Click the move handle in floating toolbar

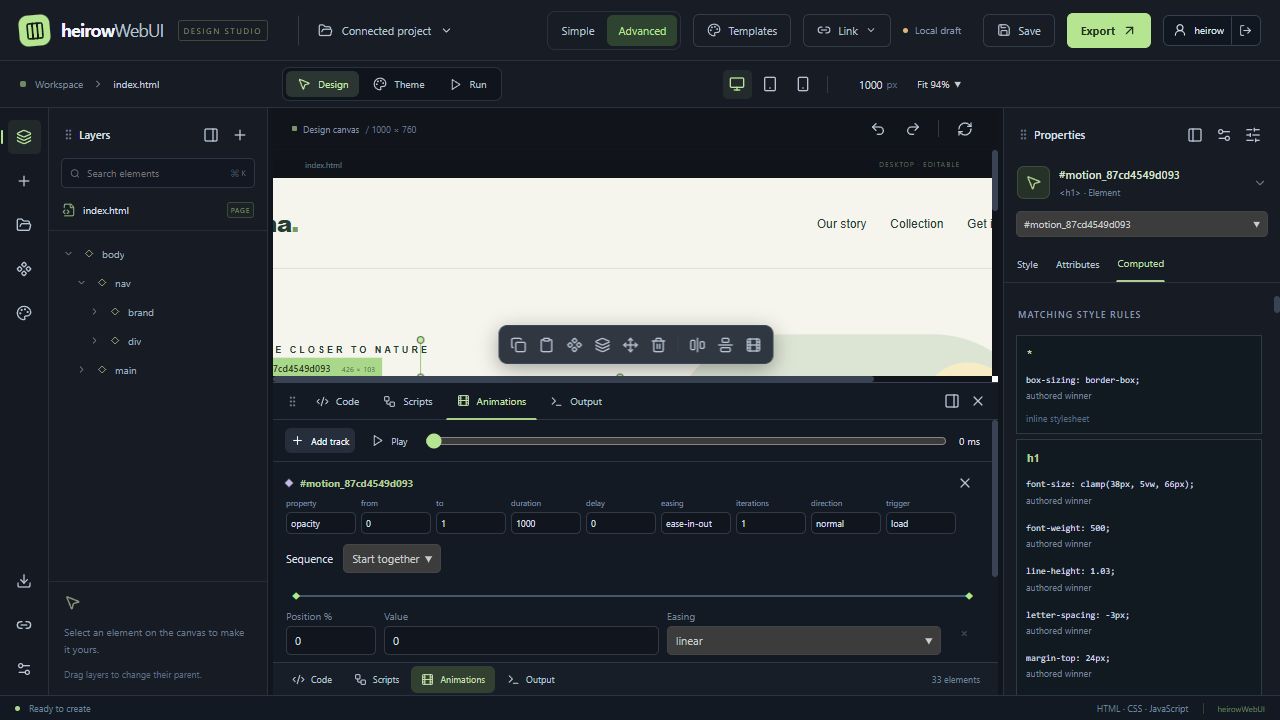point(630,345)
